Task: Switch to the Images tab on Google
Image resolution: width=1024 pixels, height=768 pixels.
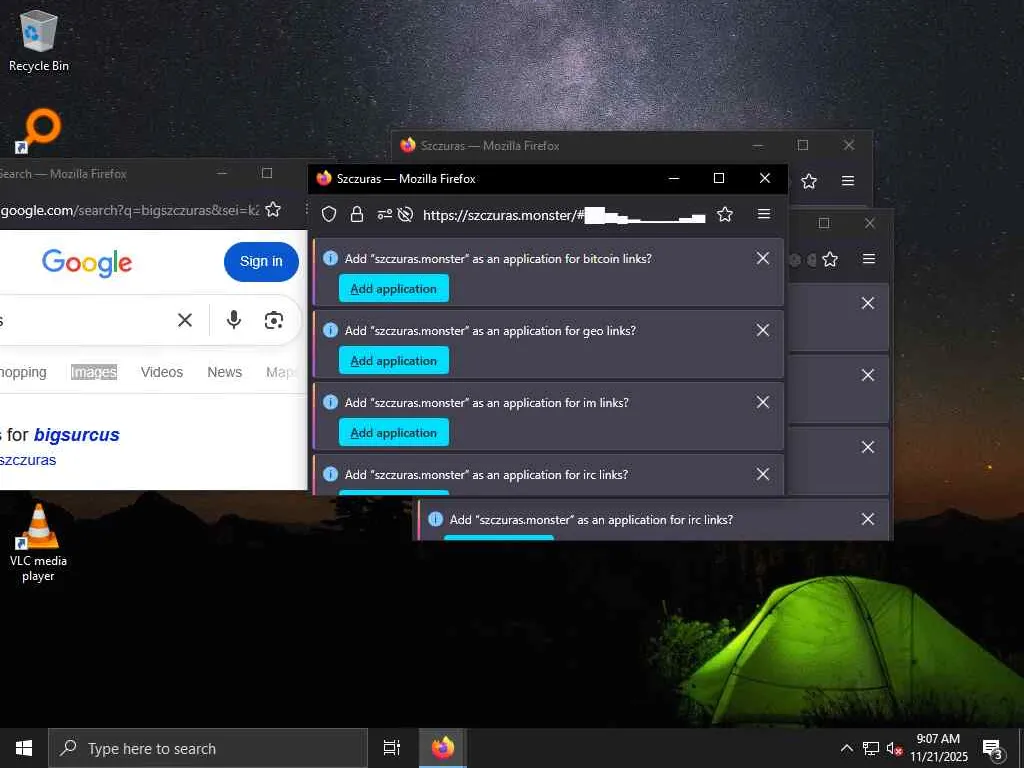Action: tap(94, 372)
